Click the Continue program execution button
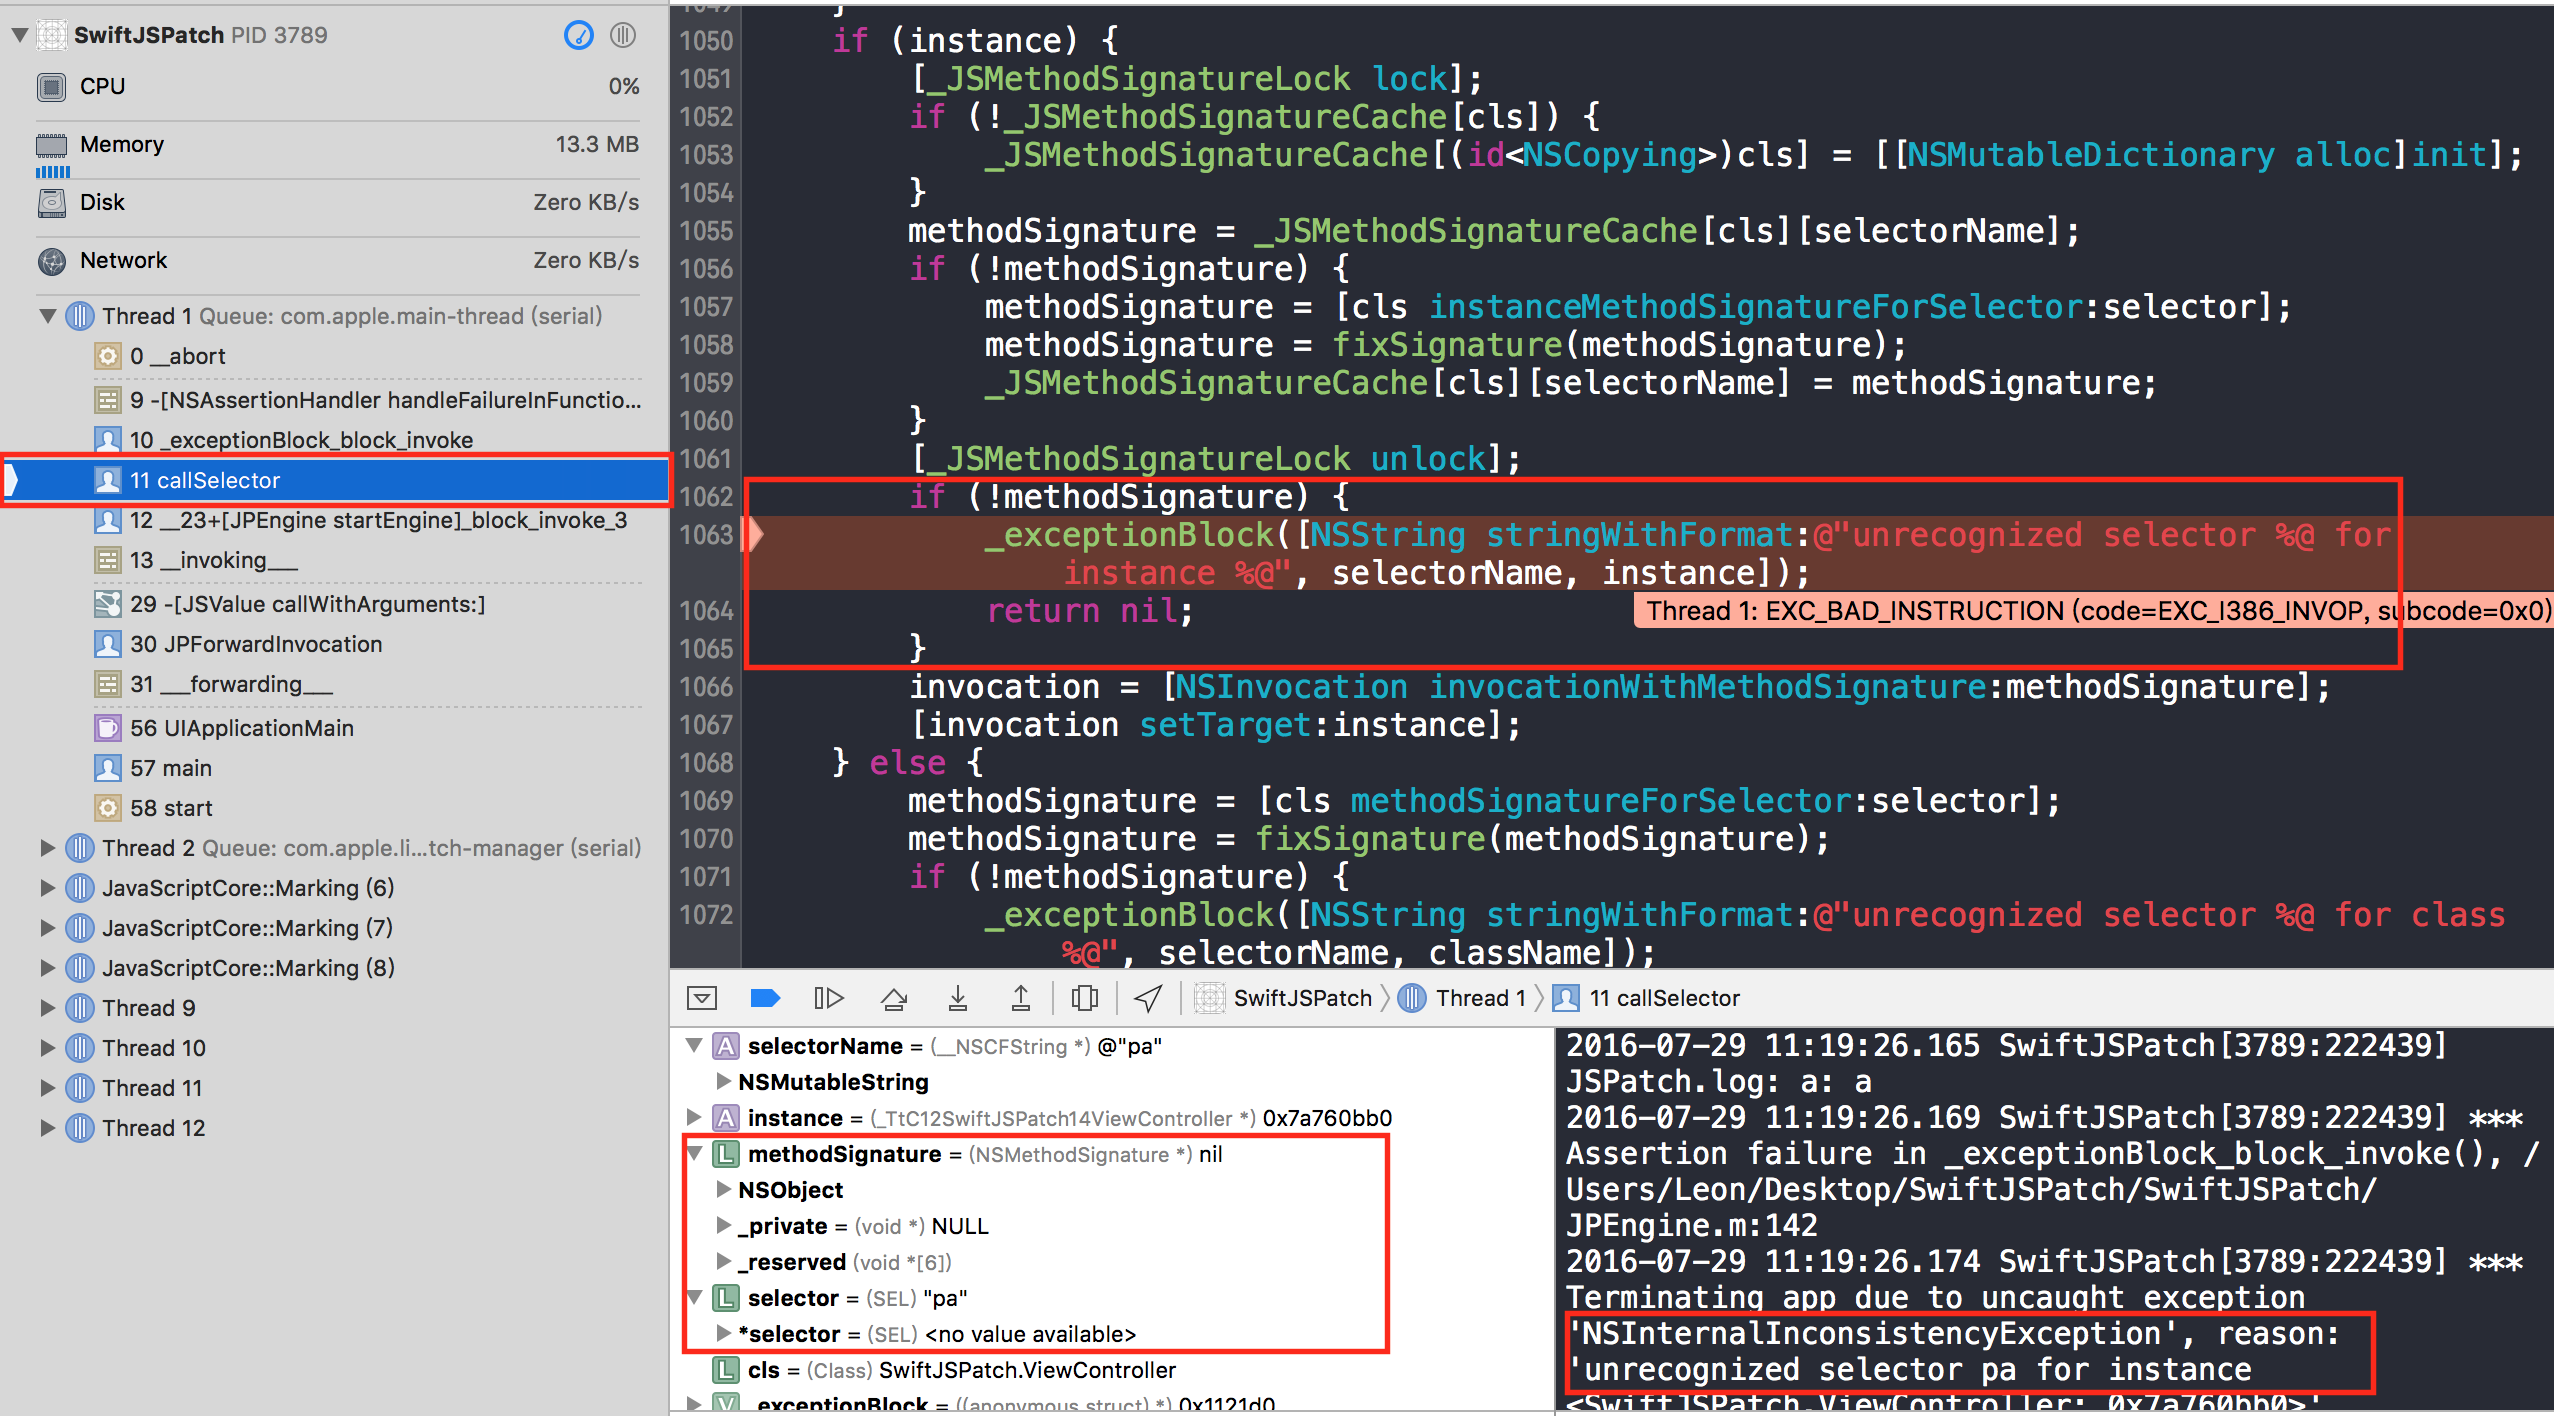The height and width of the screenshot is (1416, 2554). pyautogui.click(x=828, y=998)
